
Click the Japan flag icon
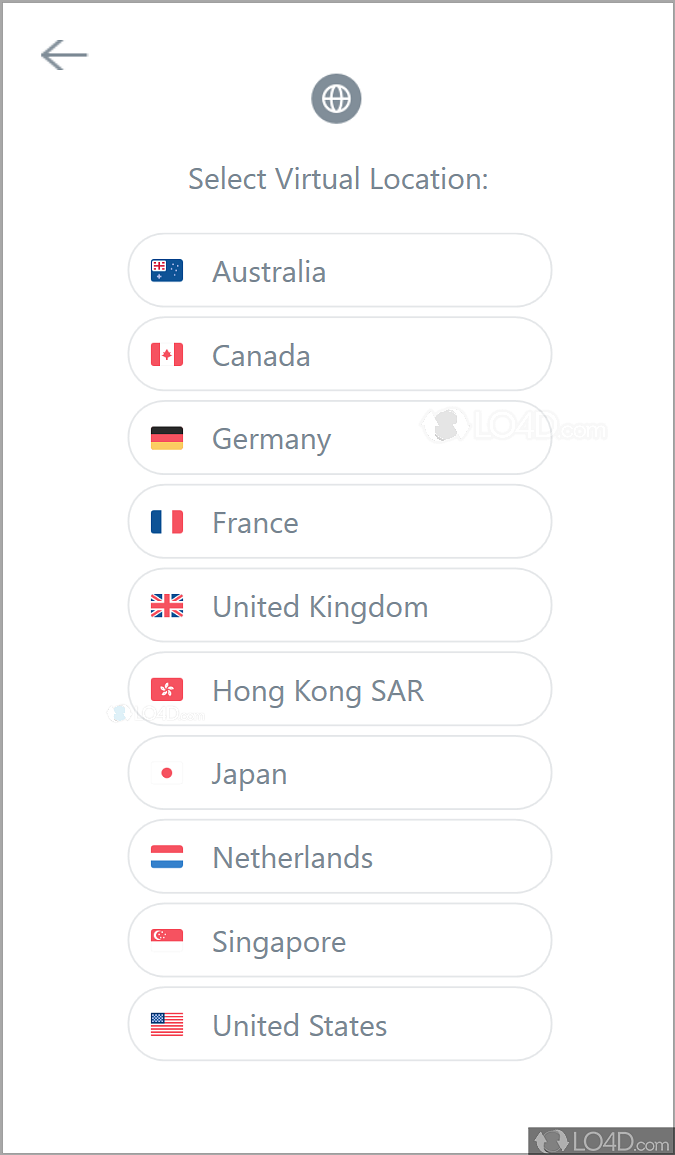point(167,773)
